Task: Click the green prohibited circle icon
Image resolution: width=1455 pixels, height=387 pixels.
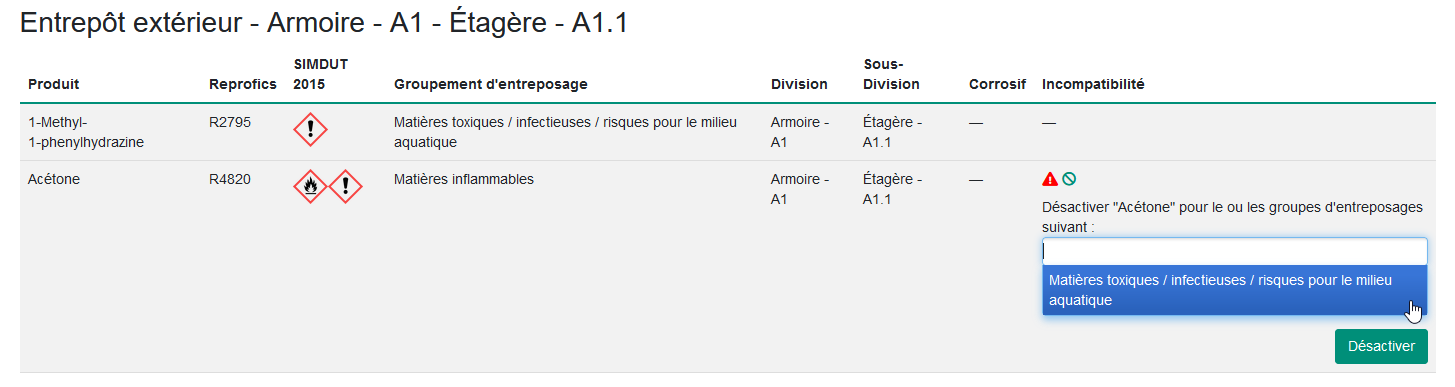Action: click(1069, 179)
